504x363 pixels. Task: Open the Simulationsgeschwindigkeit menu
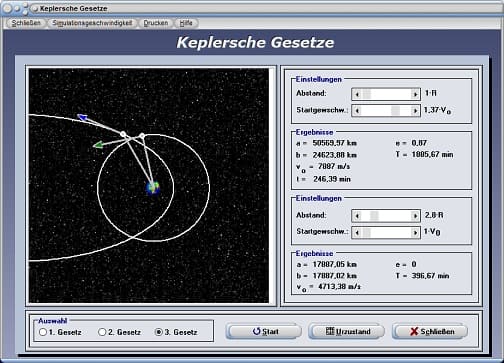pos(92,23)
